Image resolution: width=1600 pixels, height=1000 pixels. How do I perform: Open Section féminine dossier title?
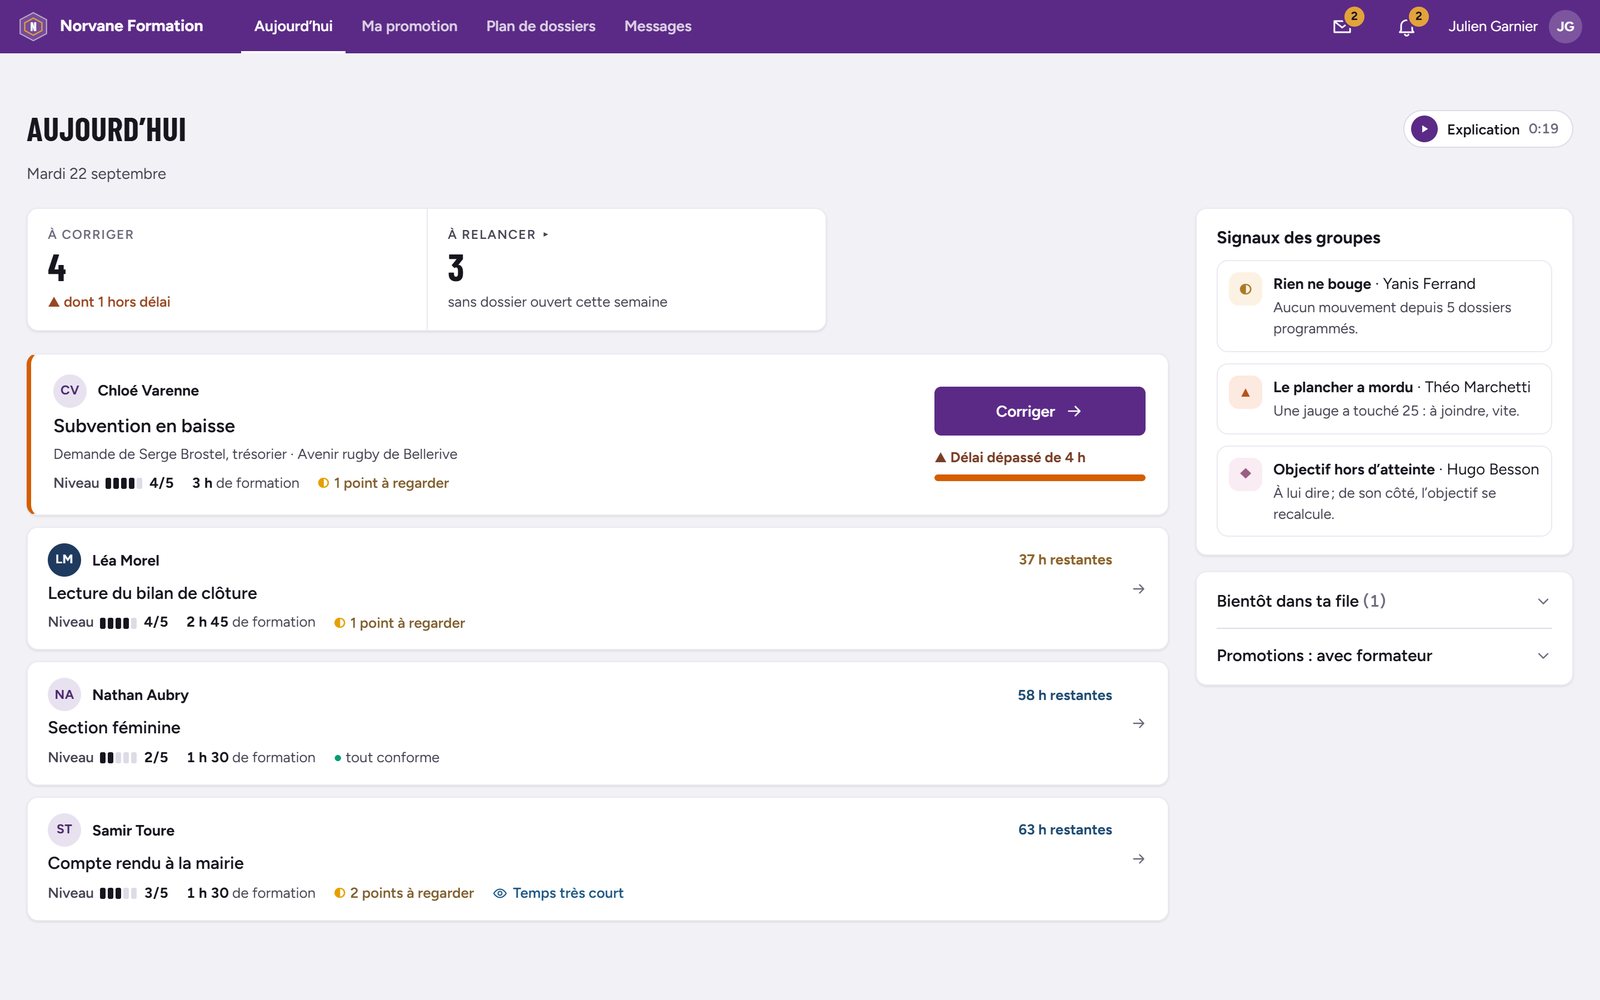click(114, 728)
